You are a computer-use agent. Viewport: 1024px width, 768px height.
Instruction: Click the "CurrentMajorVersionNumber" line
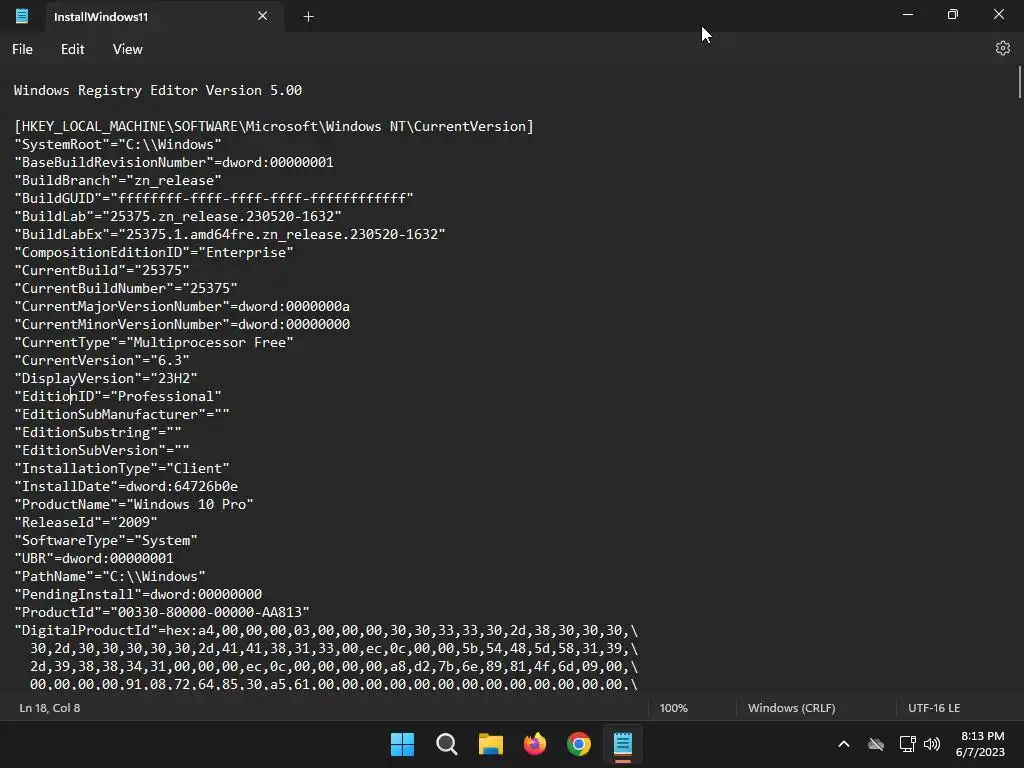(x=182, y=306)
